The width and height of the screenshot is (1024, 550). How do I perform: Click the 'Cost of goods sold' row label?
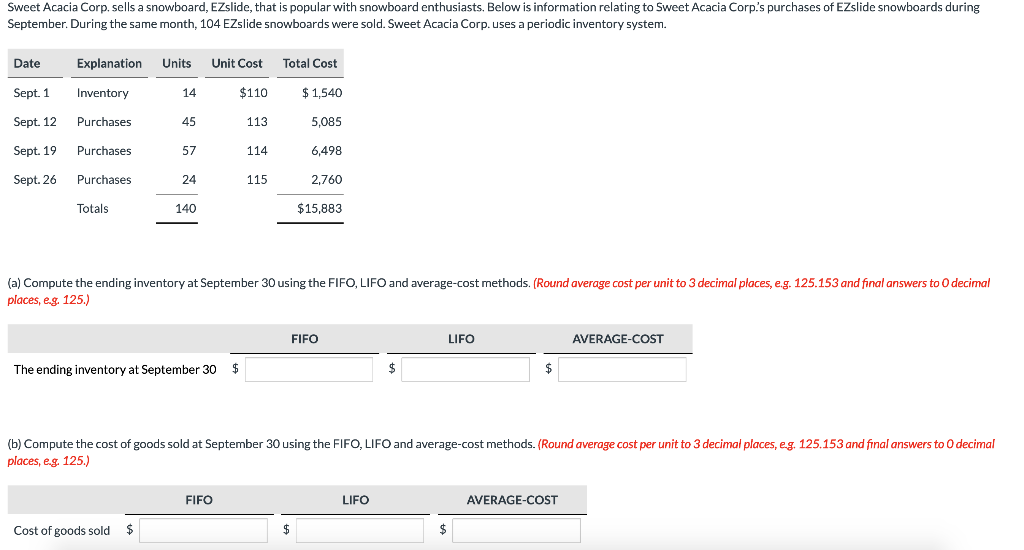61,530
